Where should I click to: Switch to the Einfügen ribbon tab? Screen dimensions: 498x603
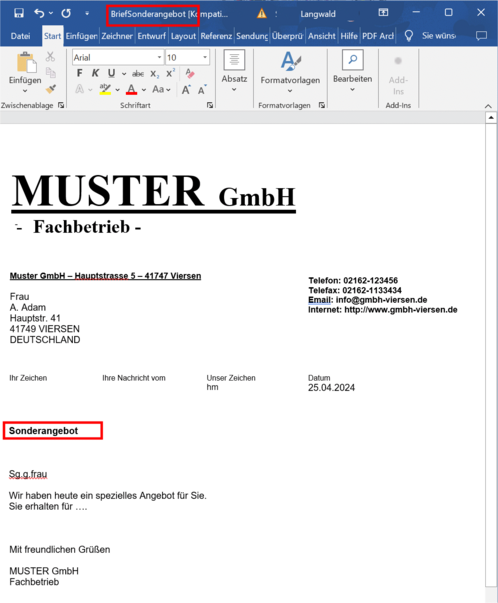click(x=81, y=36)
